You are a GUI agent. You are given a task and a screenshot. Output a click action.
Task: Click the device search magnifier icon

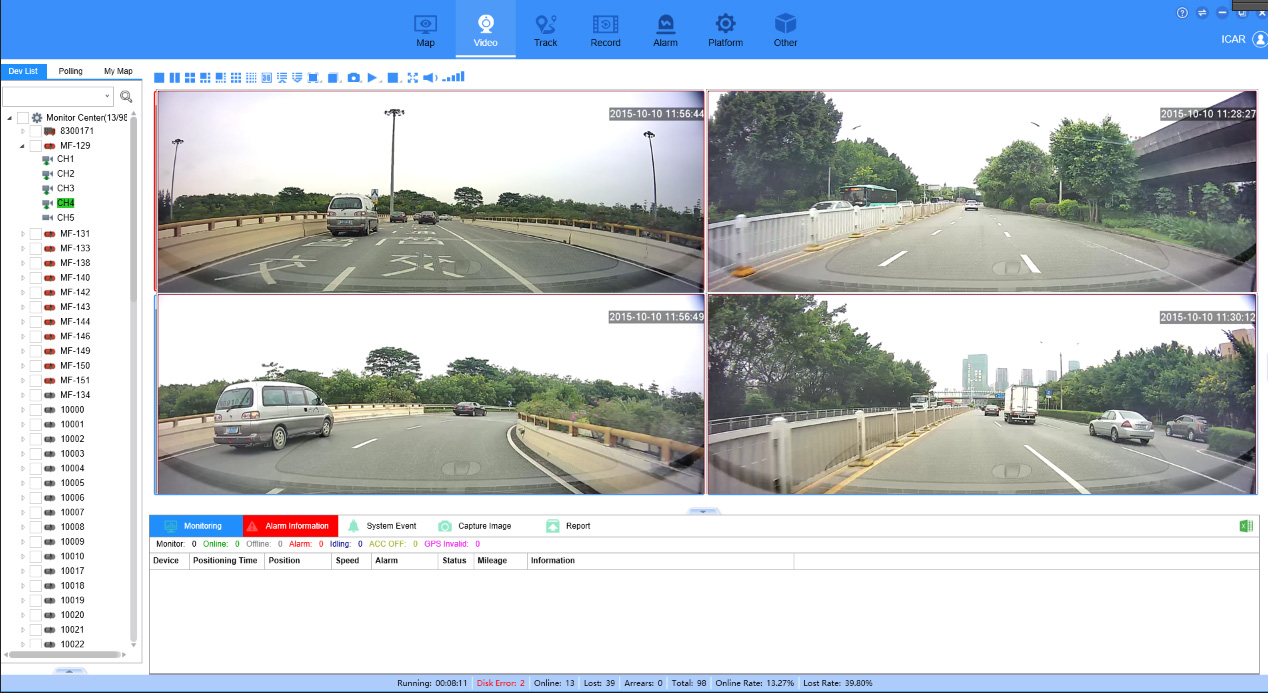[126, 97]
